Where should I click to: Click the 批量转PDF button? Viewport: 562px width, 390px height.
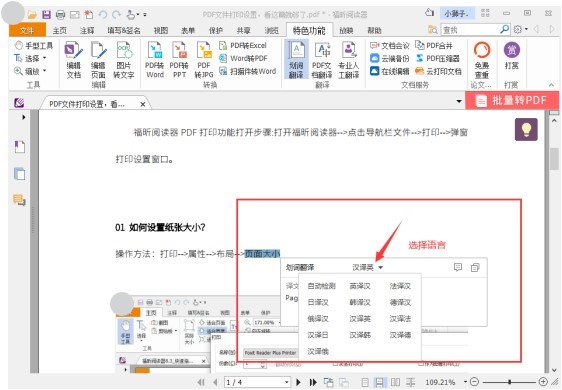pyautogui.click(x=512, y=100)
